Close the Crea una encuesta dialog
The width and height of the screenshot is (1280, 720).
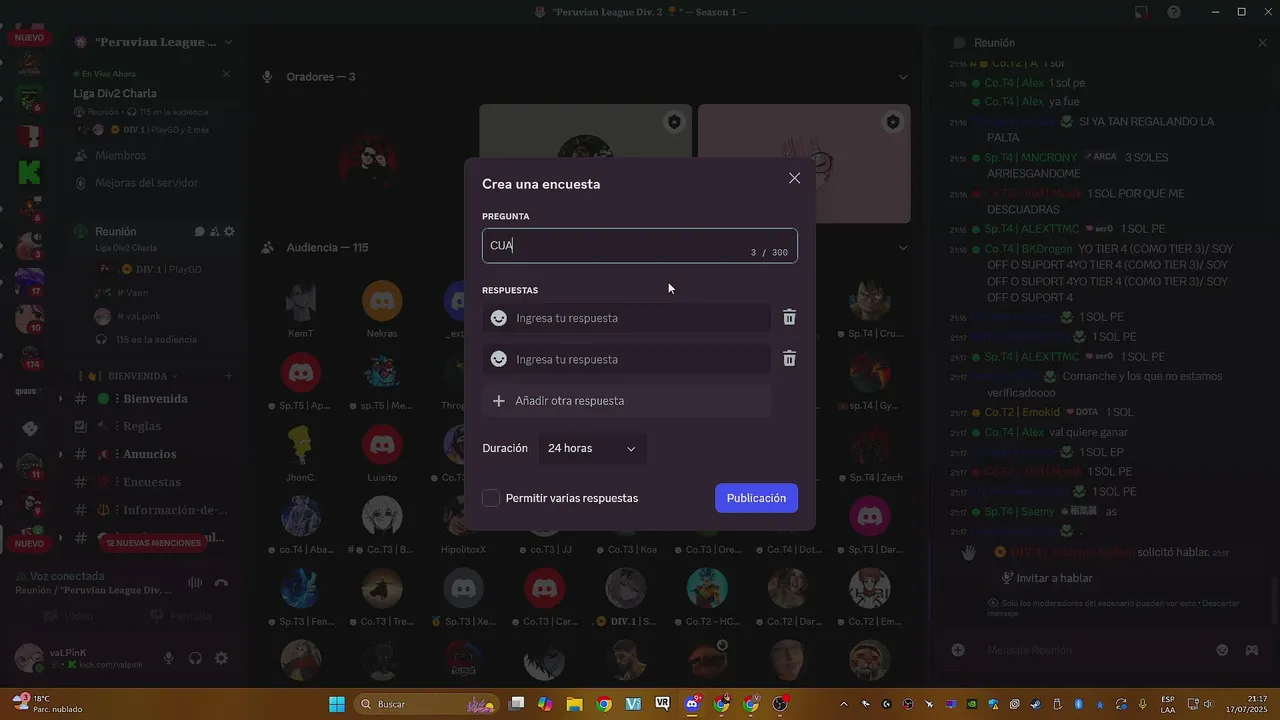794,178
